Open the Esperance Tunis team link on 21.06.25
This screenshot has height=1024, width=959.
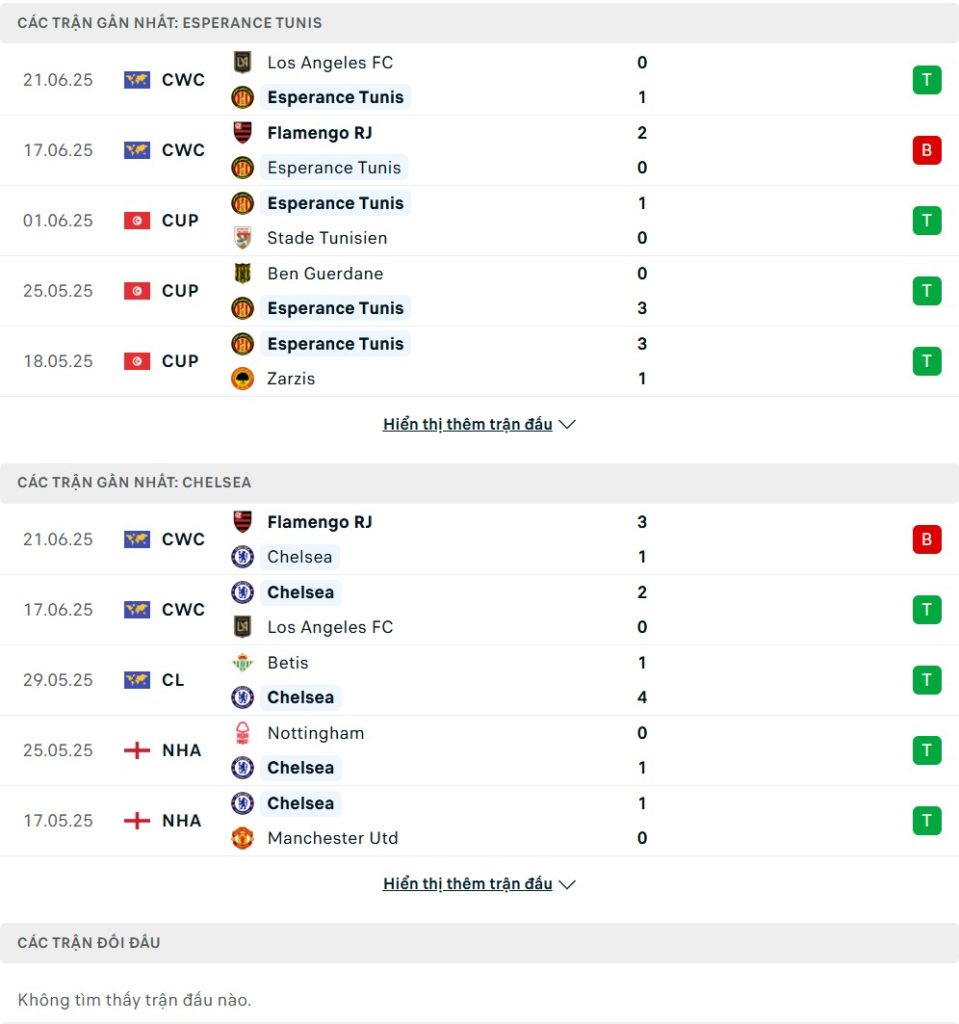[335, 97]
